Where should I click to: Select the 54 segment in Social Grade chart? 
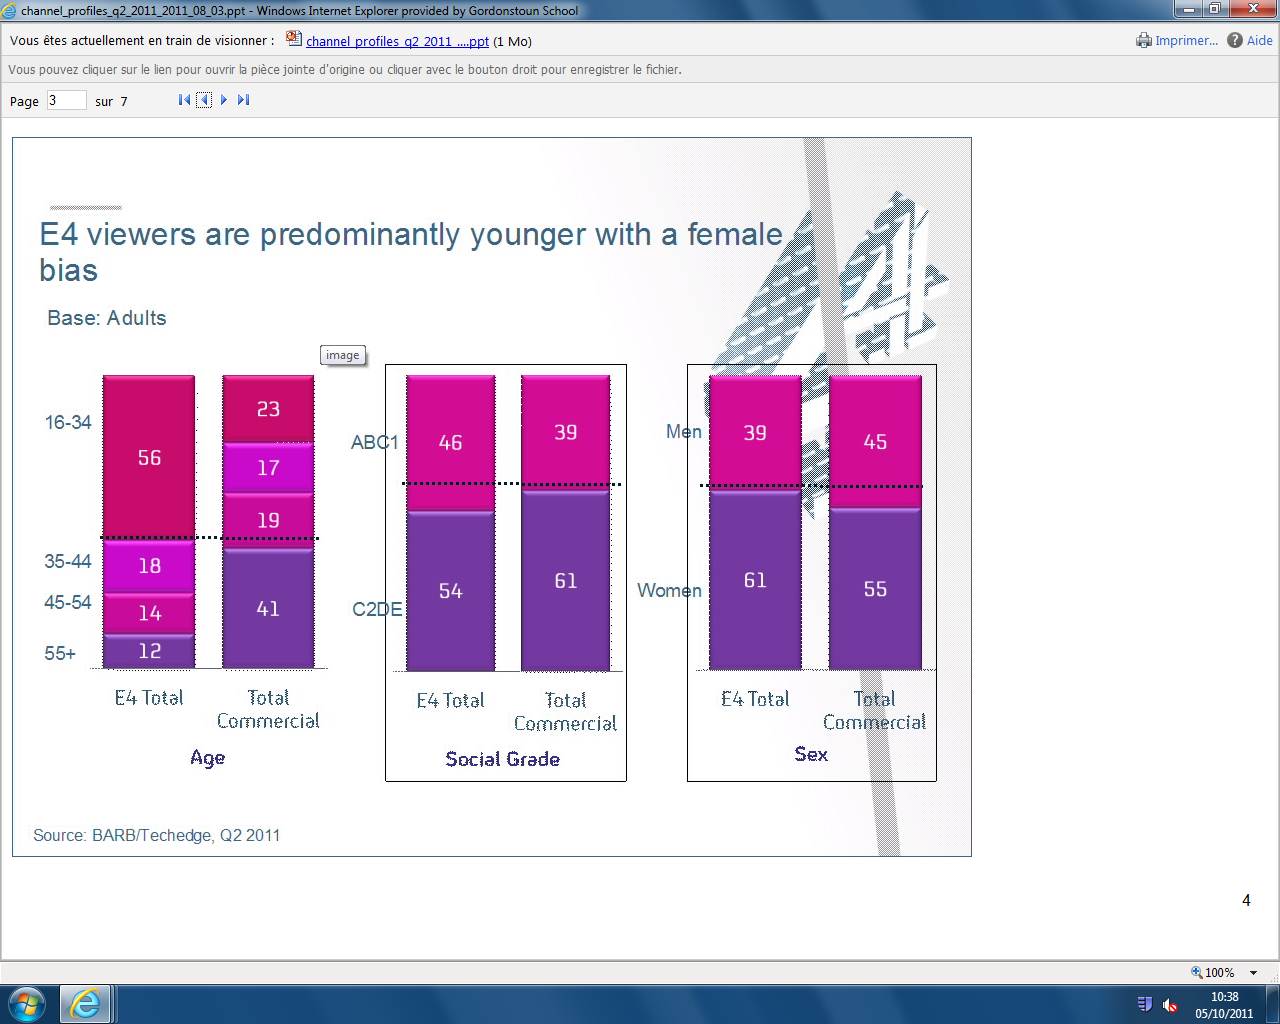click(x=450, y=591)
